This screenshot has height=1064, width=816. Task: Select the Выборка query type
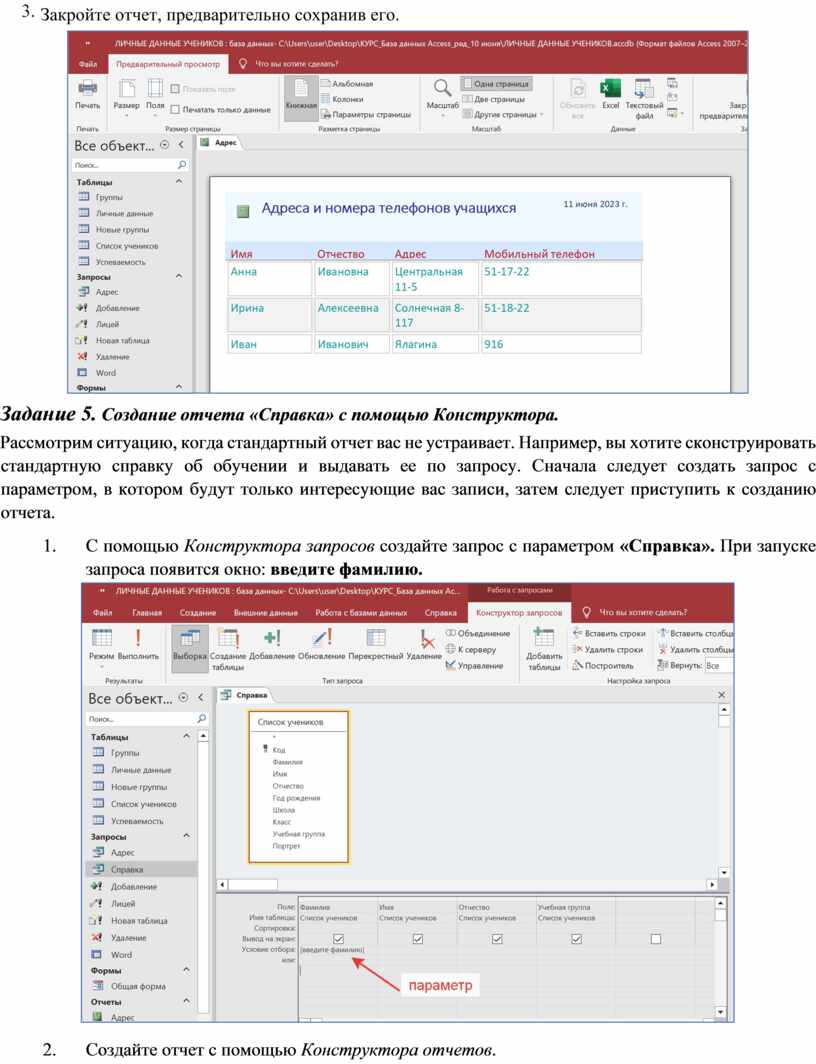point(189,648)
